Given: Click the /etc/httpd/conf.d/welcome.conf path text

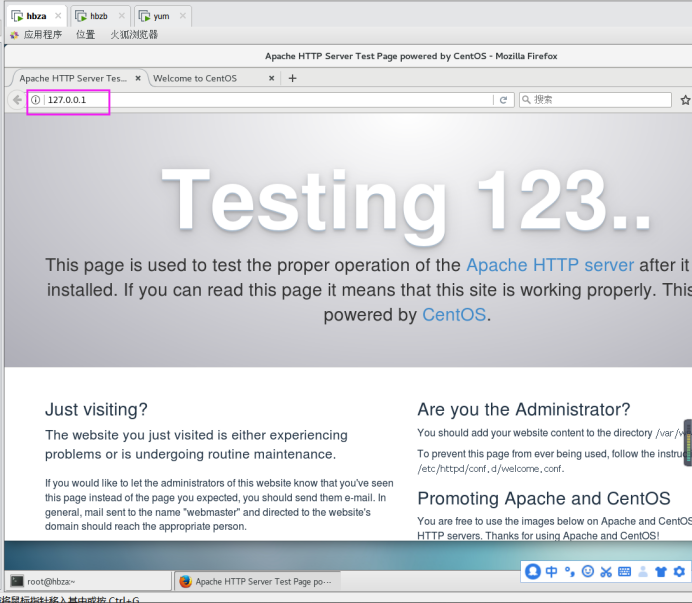Looking at the screenshot, I should pyautogui.click(x=491, y=469).
